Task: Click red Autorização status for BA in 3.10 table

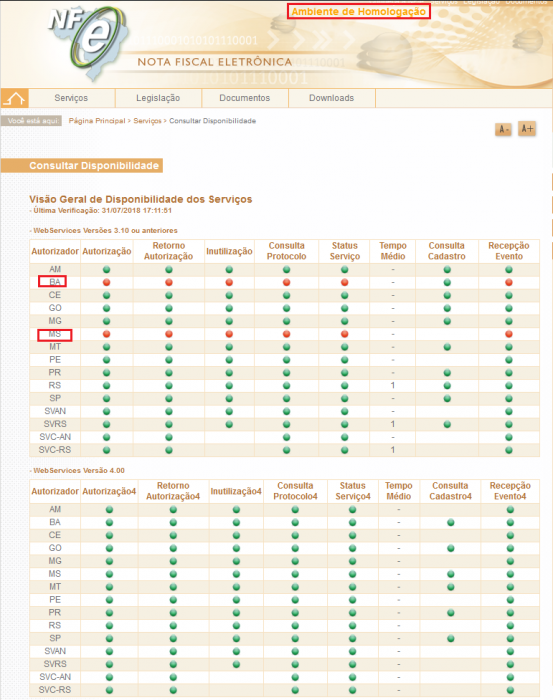Action: tap(106, 283)
